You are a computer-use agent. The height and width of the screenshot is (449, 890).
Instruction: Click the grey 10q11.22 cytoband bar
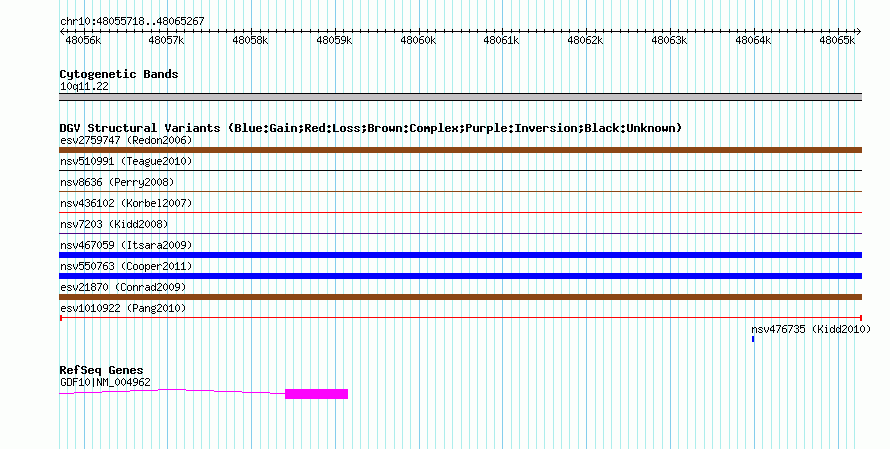[x=460, y=97]
